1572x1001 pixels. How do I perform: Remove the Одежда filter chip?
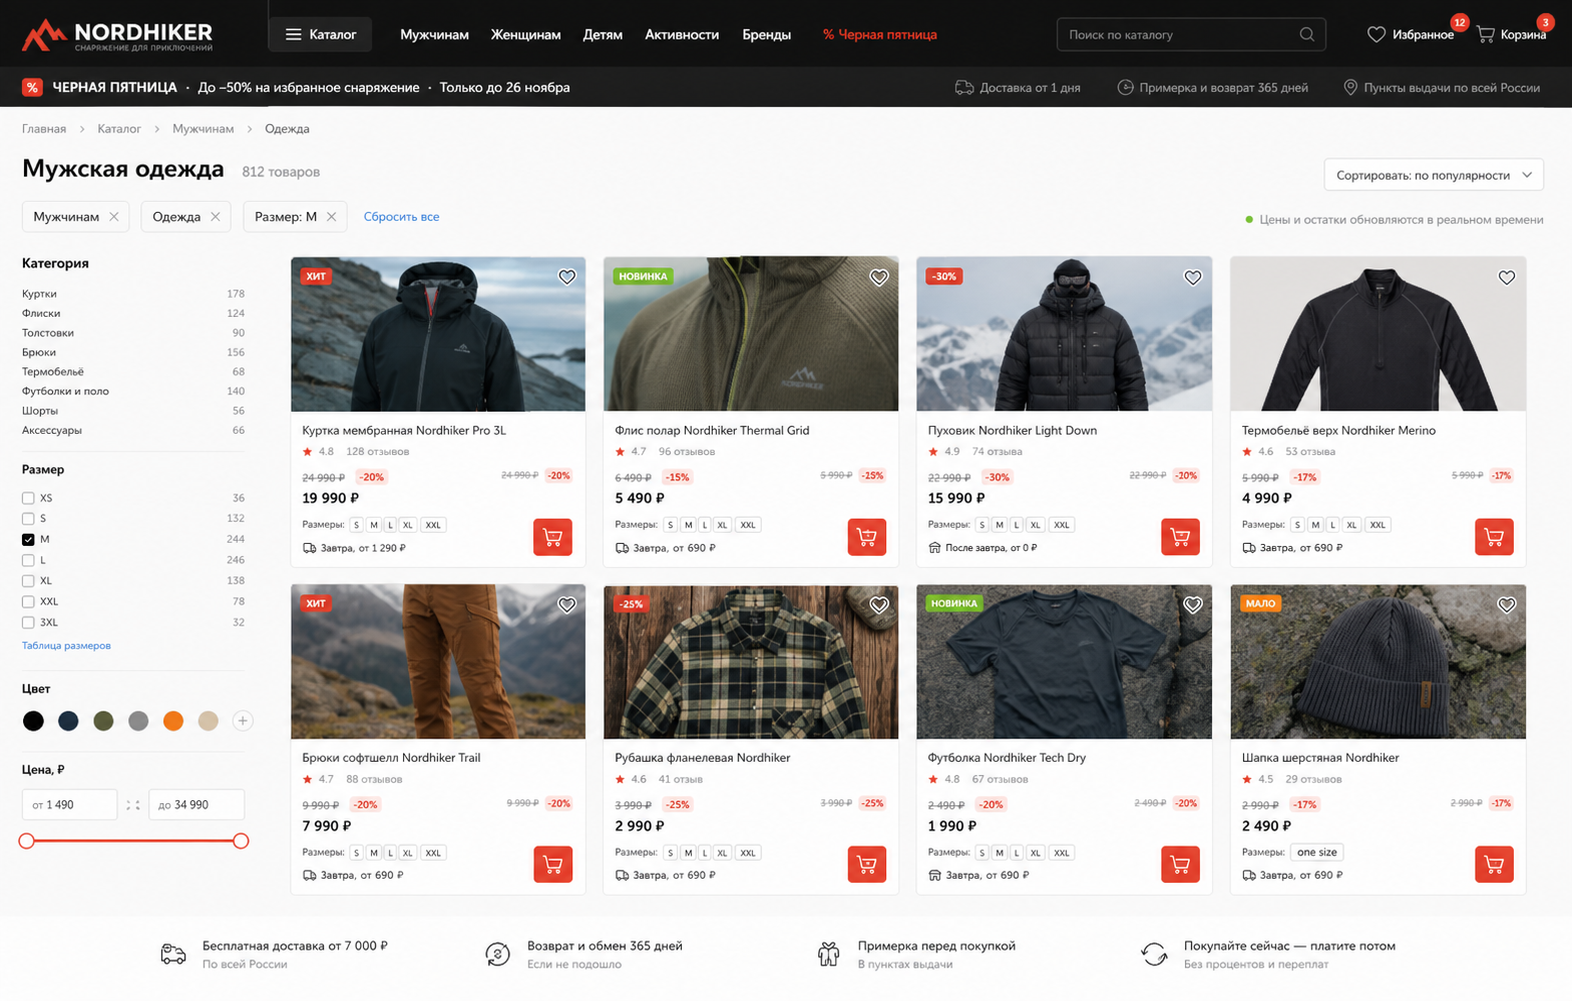pyautogui.click(x=215, y=217)
